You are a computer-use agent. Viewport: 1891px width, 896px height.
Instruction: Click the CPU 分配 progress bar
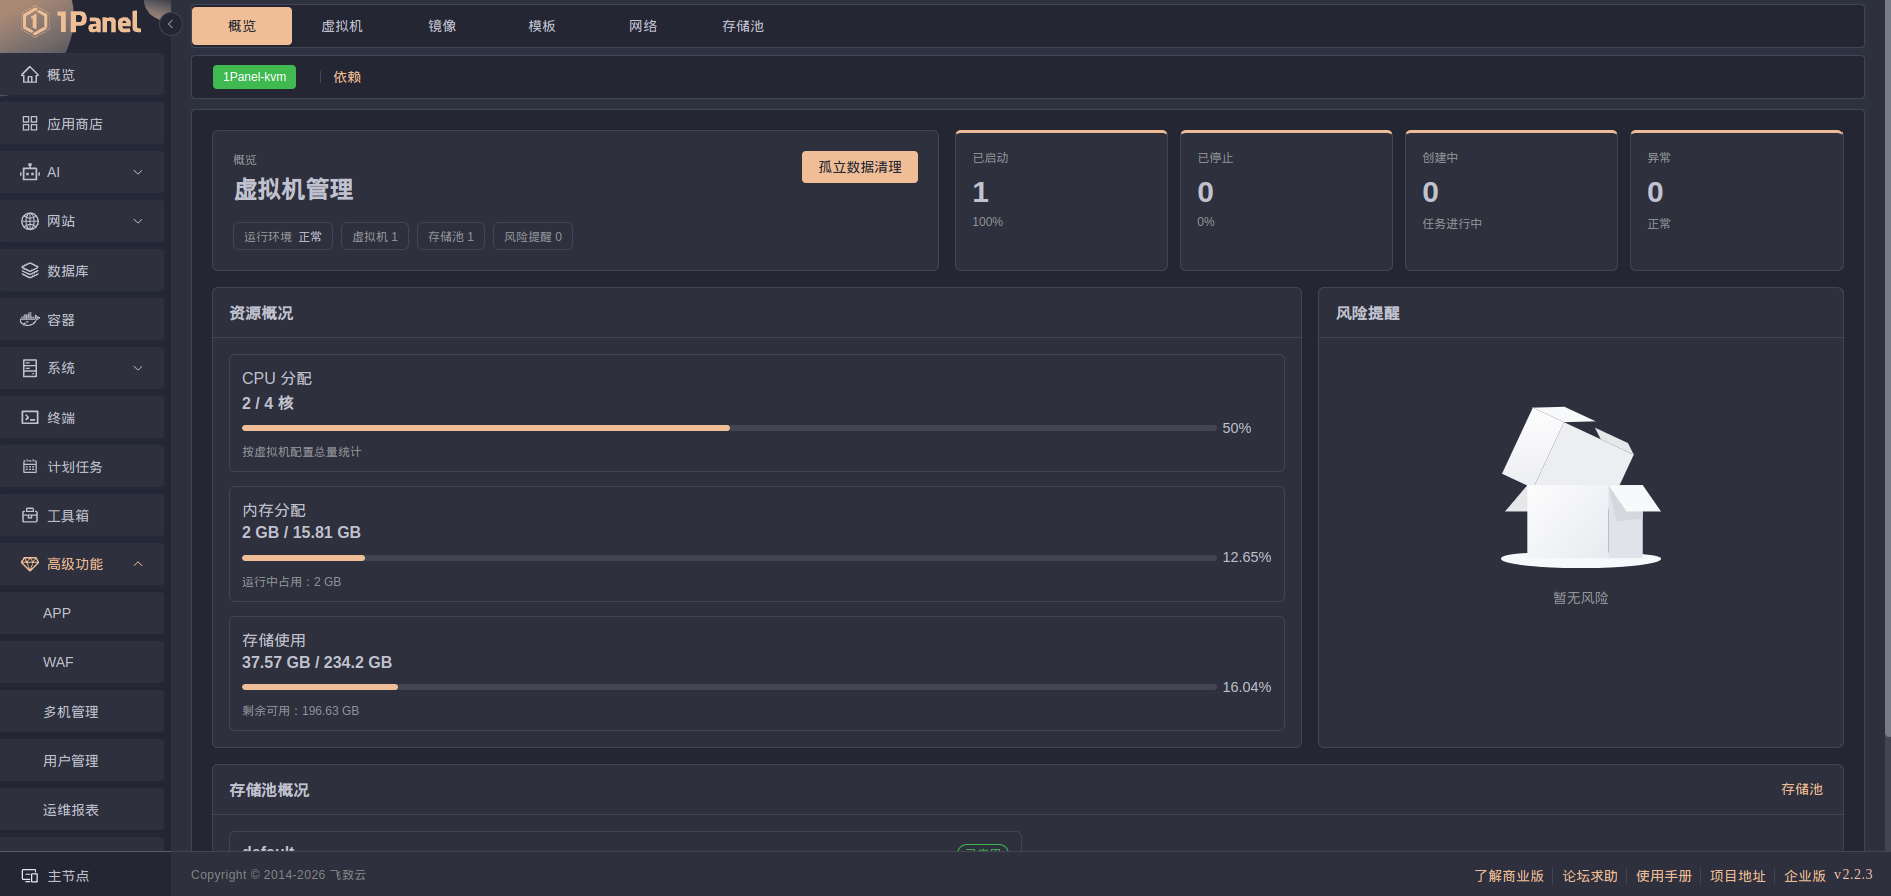pyautogui.click(x=729, y=428)
